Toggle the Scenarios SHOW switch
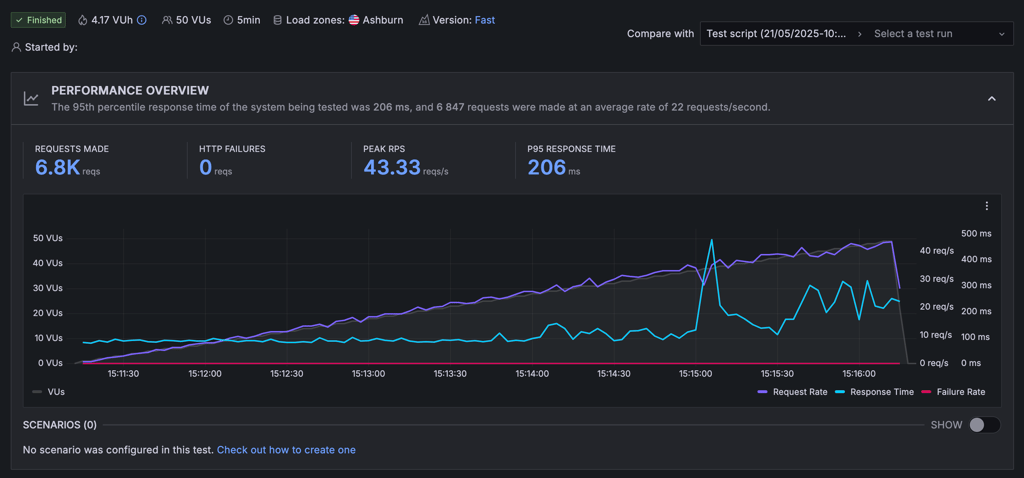Screen dimensions: 1024x478 click(985, 425)
